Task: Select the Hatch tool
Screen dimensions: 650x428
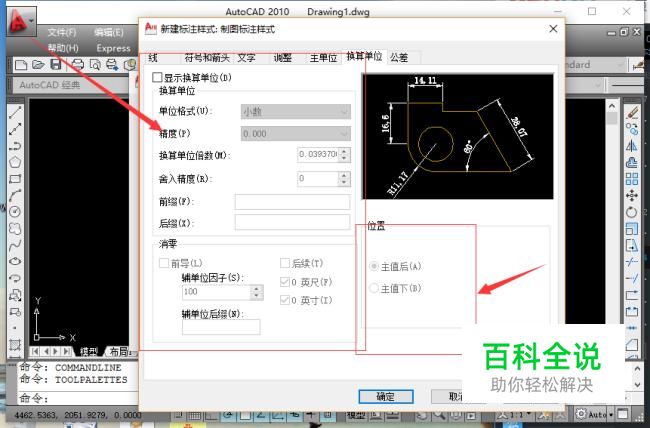Action: point(15,345)
